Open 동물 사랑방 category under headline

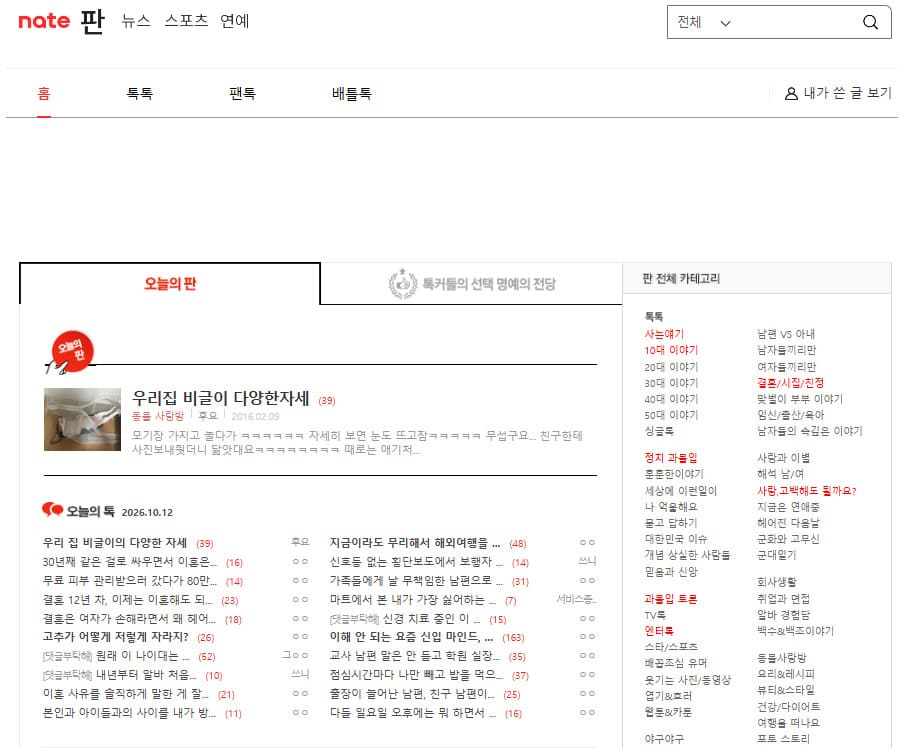tap(158, 416)
